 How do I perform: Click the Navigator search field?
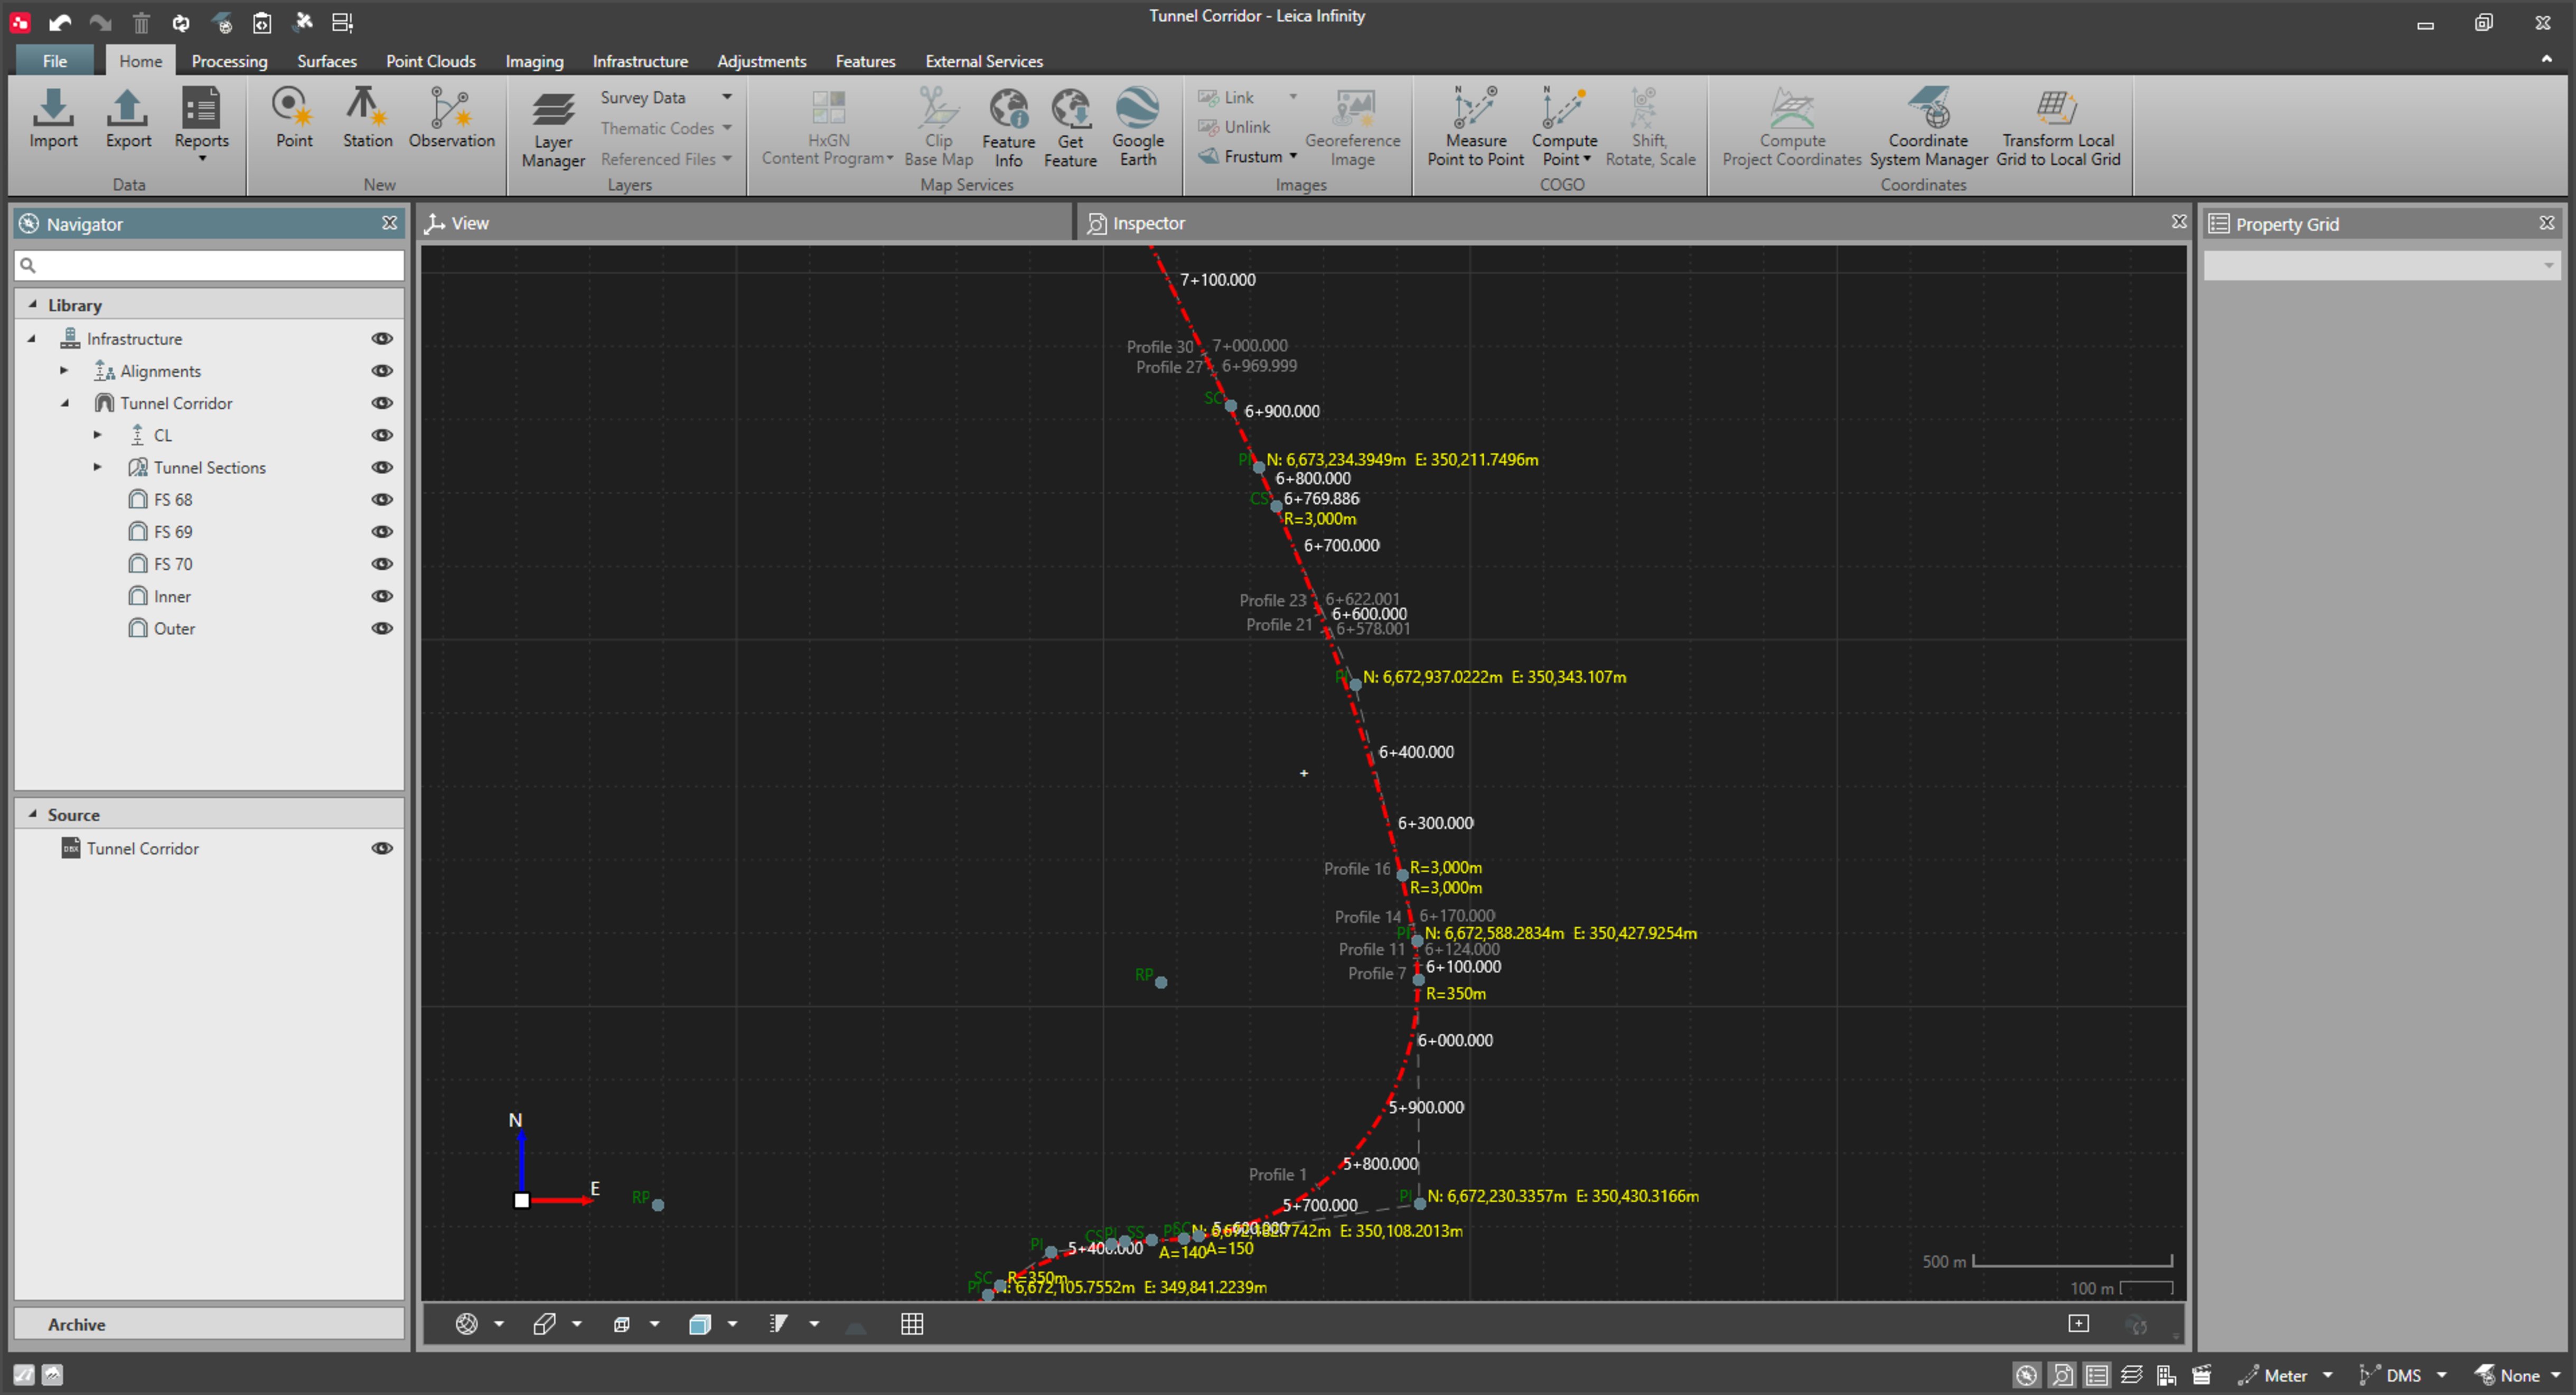(209, 265)
